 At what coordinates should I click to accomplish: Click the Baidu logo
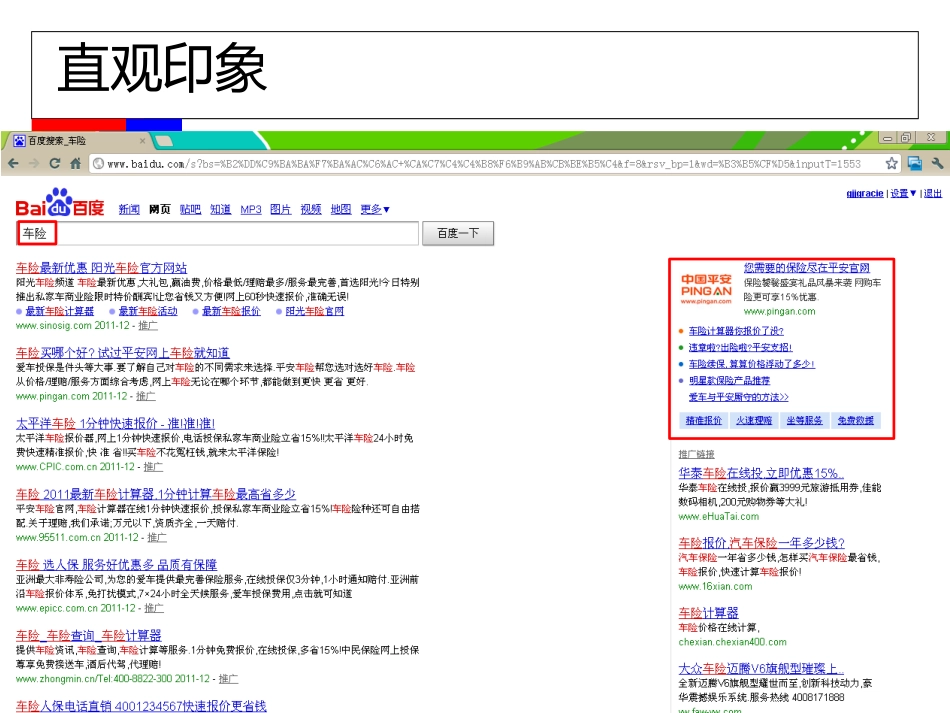(x=60, y=203)
